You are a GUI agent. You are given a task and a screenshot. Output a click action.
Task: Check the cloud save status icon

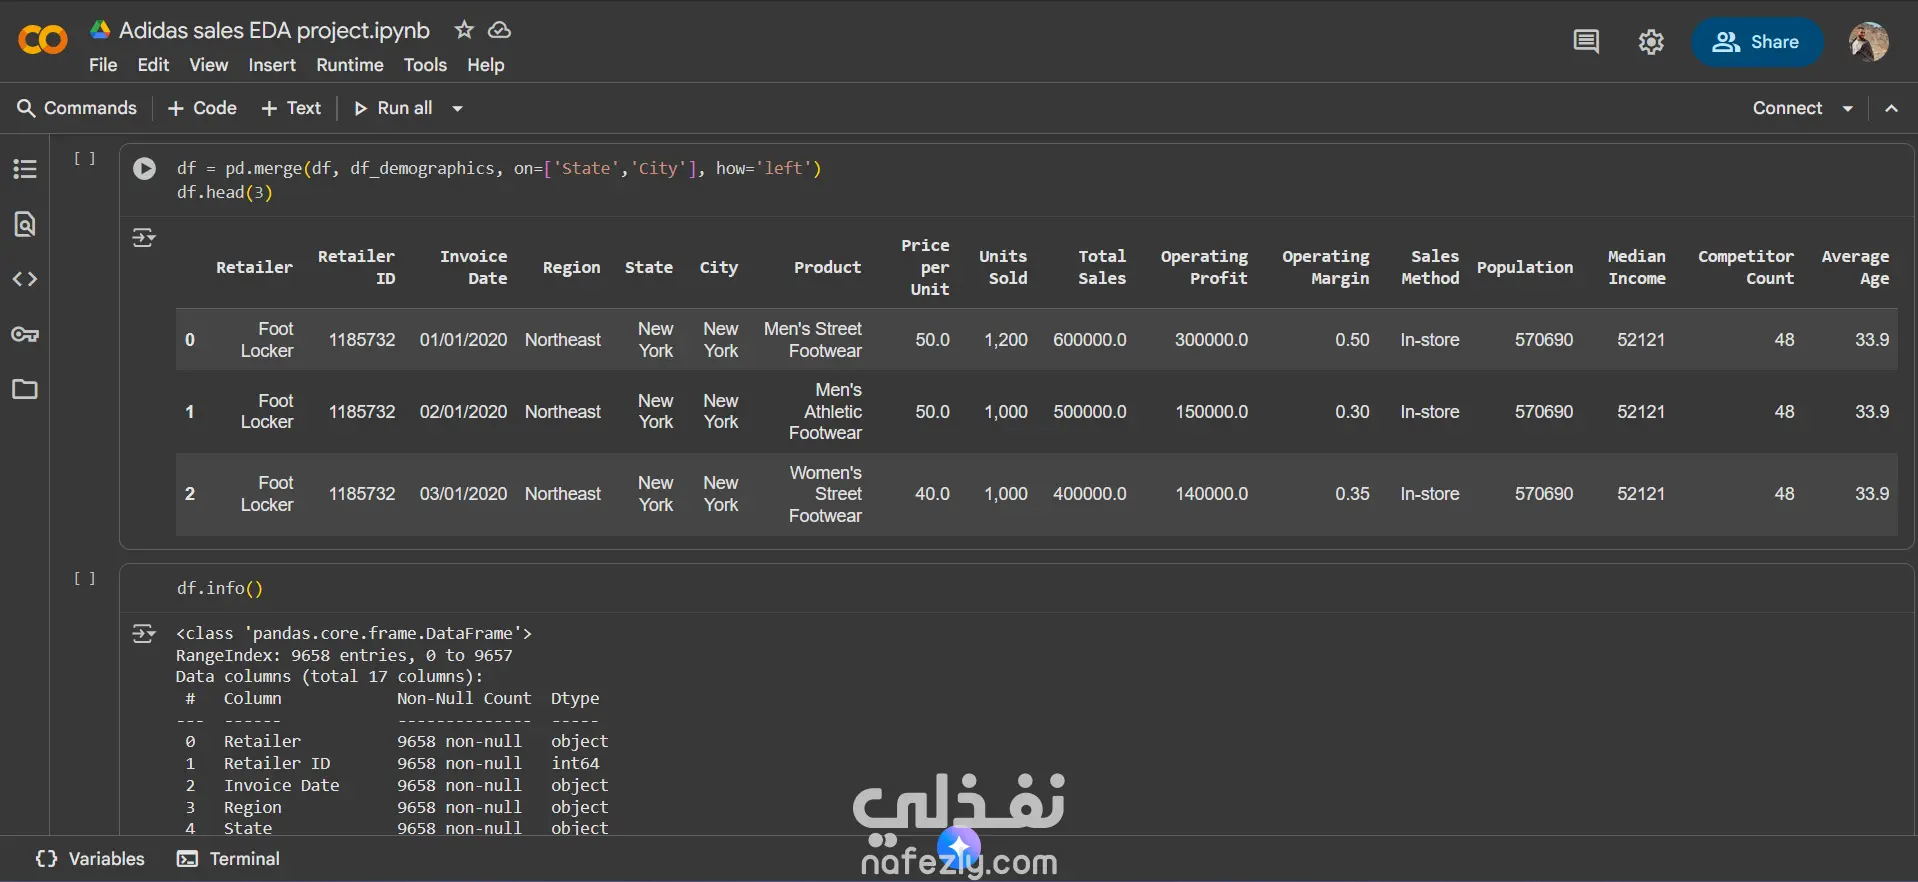499,30
